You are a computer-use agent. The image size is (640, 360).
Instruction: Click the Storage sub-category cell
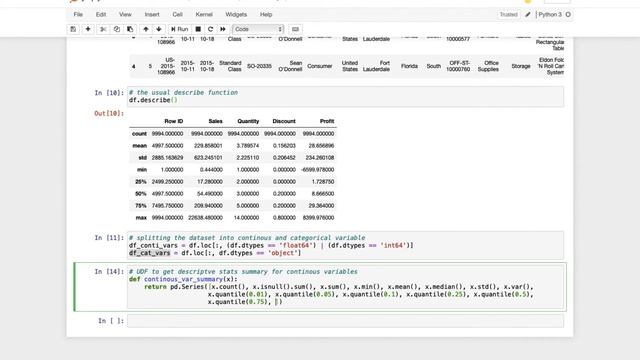[521, 66]
